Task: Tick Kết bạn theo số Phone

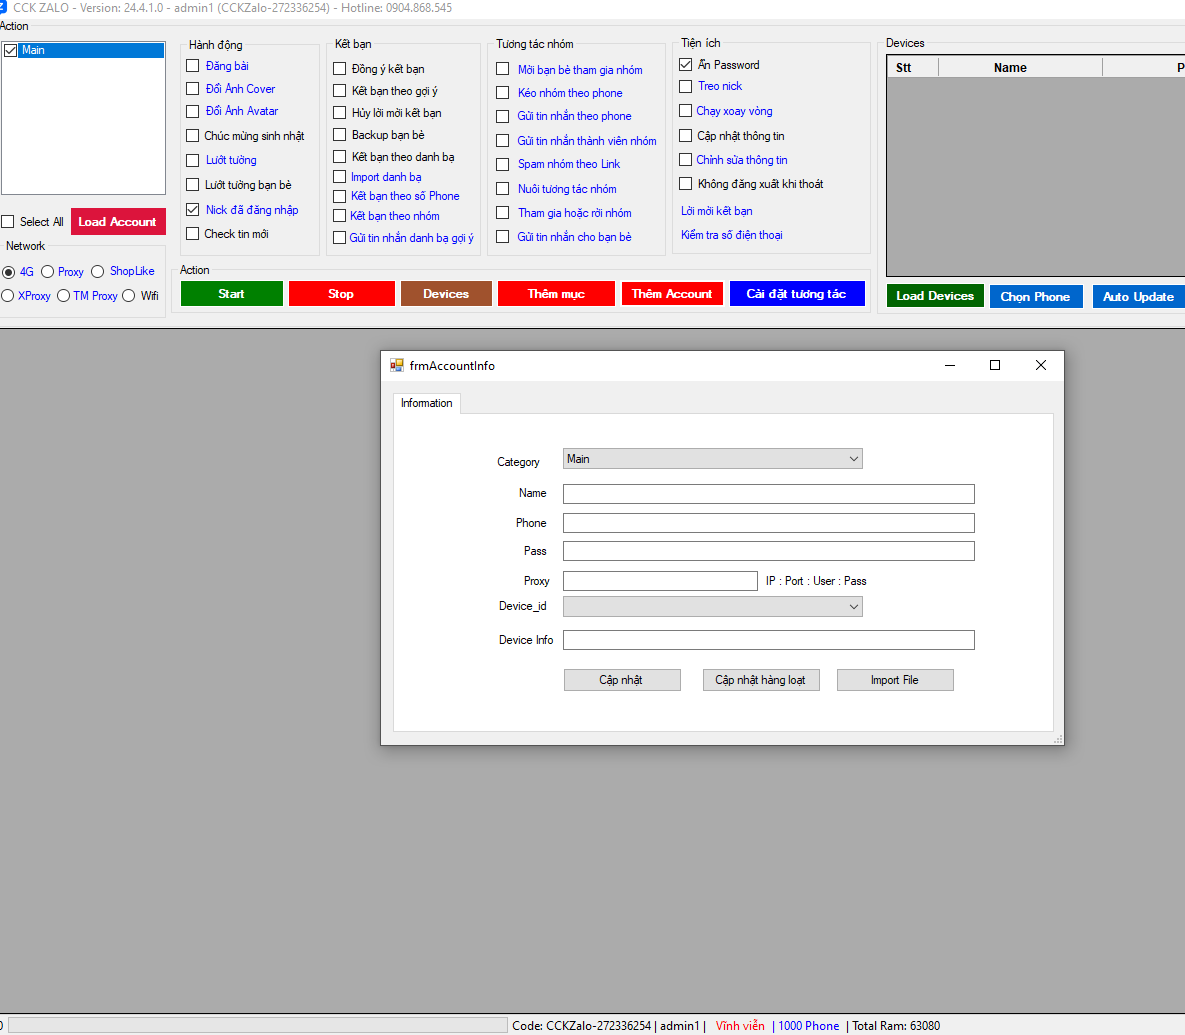Action: pyautogui.click(x=339, y=196)
